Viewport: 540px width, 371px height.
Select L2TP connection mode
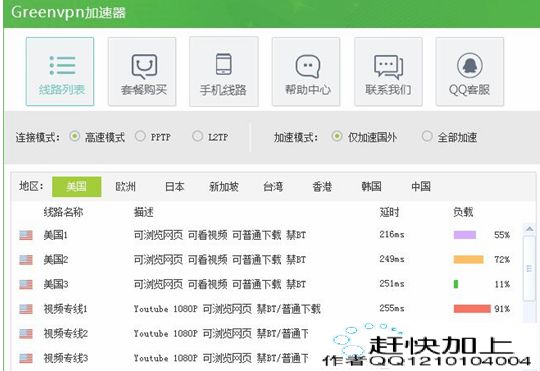click(x=197, y=136)
